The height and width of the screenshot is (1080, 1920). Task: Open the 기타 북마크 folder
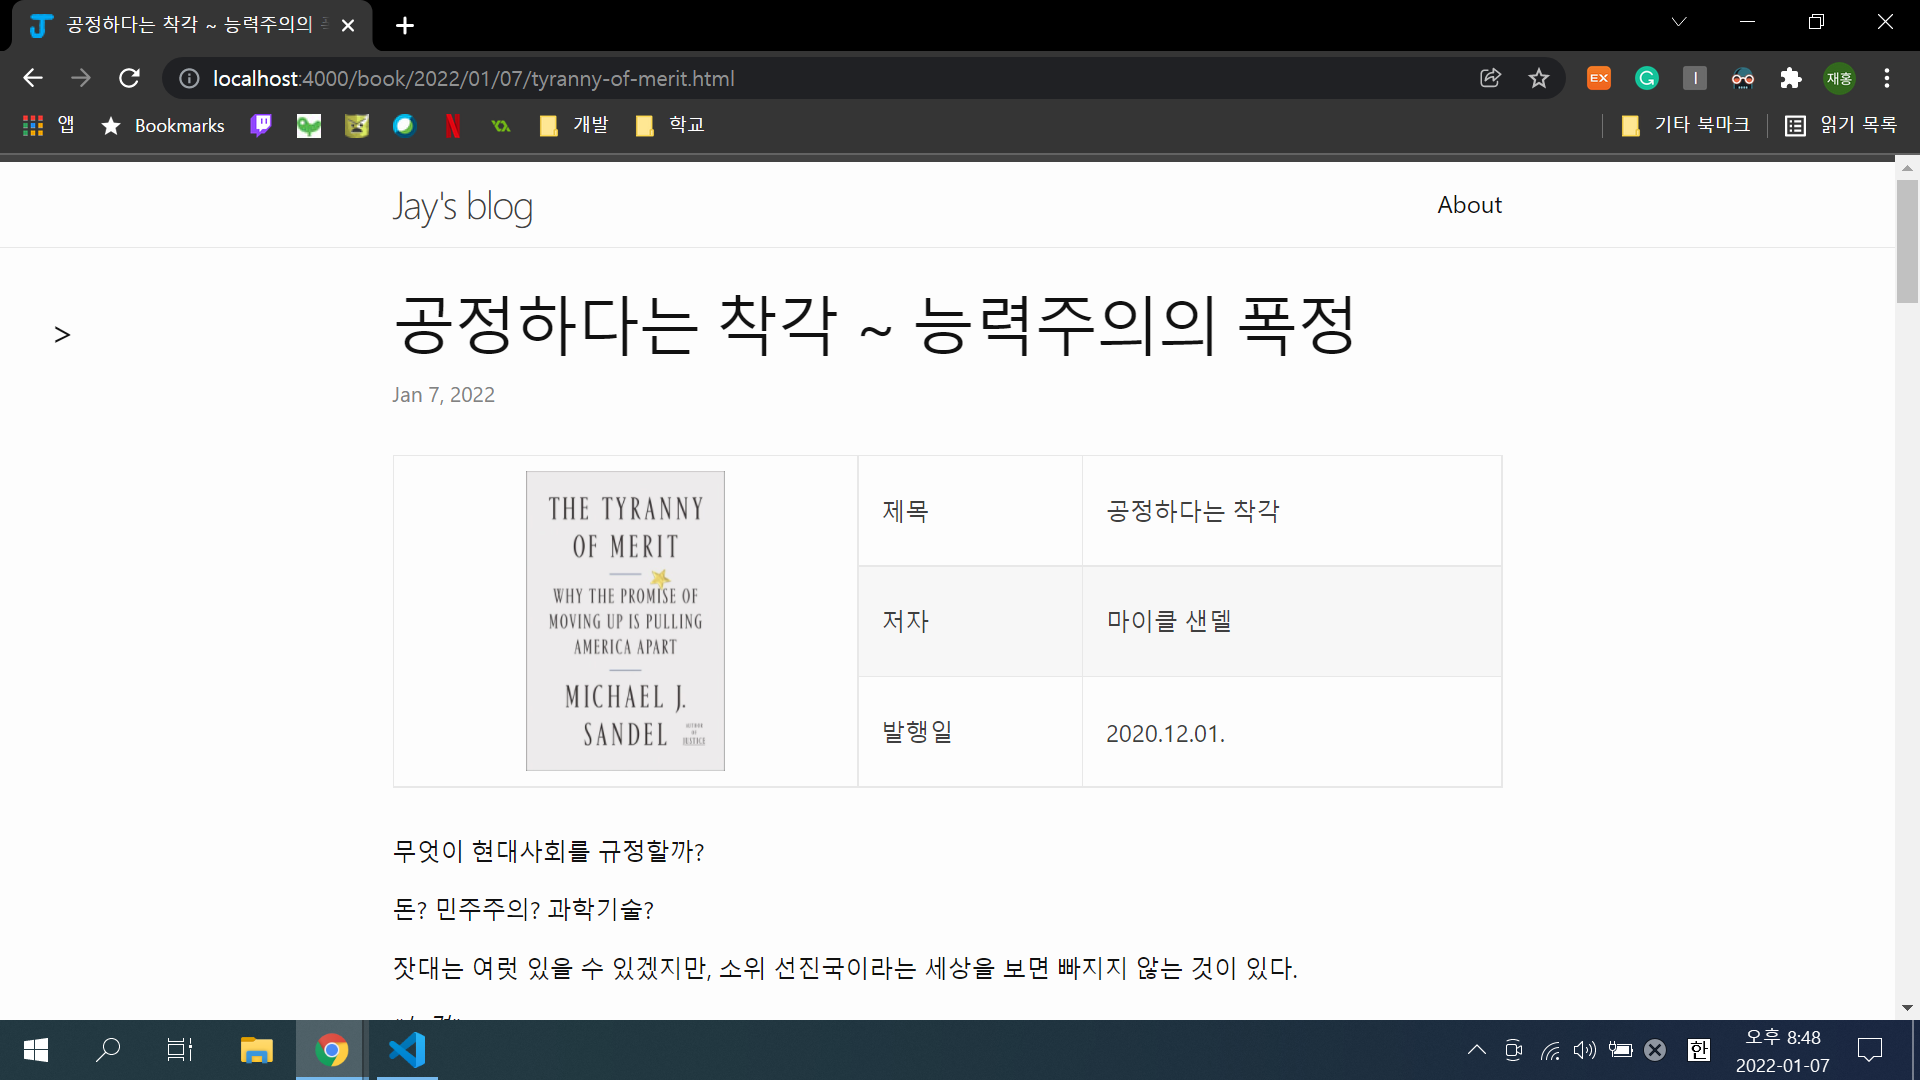point(1685,125)
